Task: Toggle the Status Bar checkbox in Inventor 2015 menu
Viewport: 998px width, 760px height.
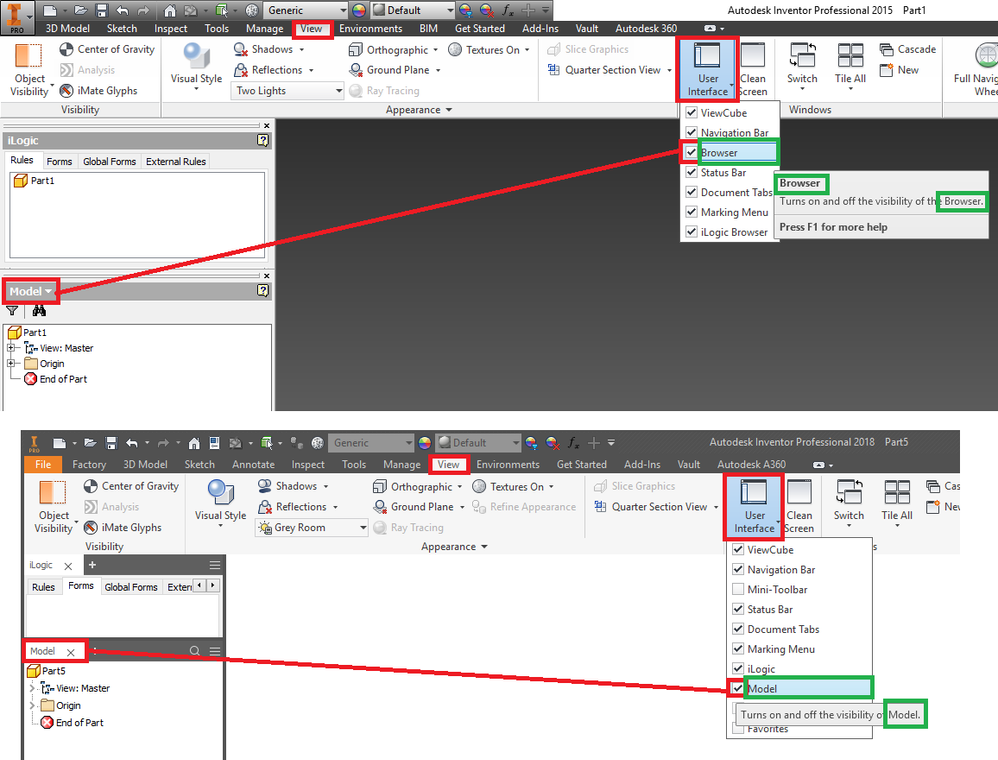Action: 691,172
